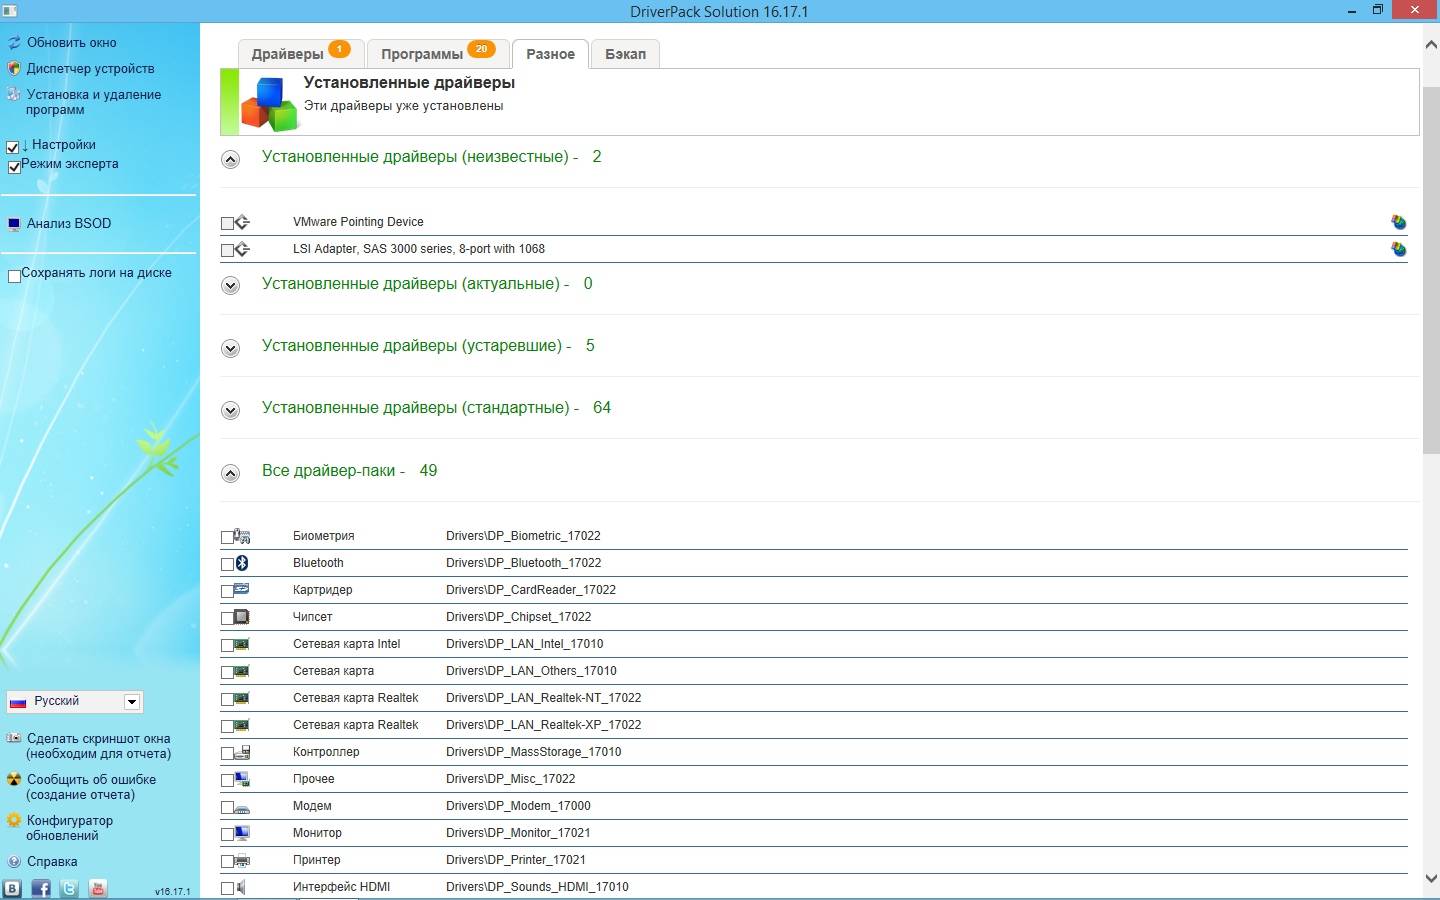Screen dimensions: 1440x900
Task: Enable Сохранять логи на диске checkbox
Action: point(14,276)
